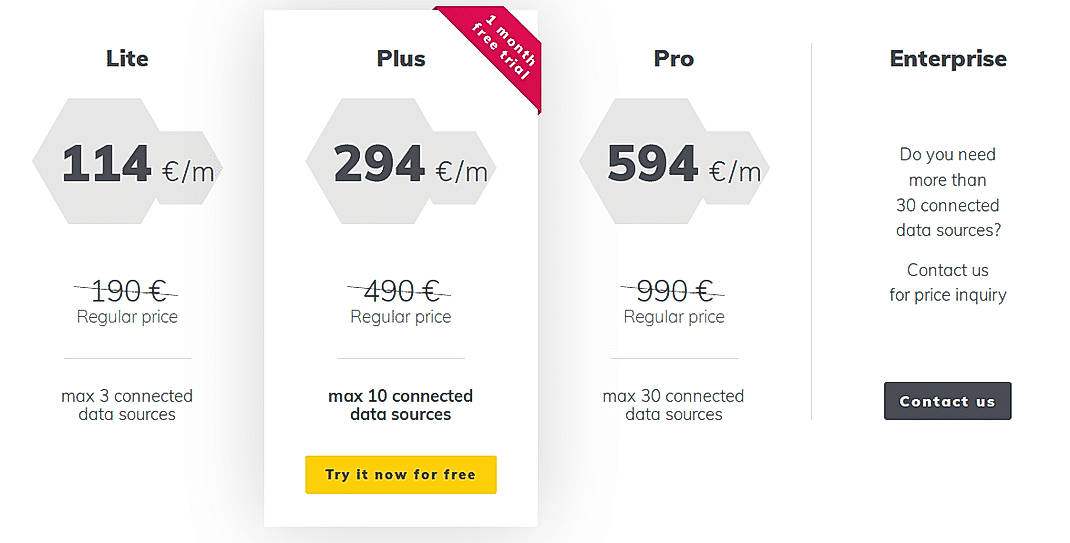Click the crossed-out 490 € regular price

[400, 291]
